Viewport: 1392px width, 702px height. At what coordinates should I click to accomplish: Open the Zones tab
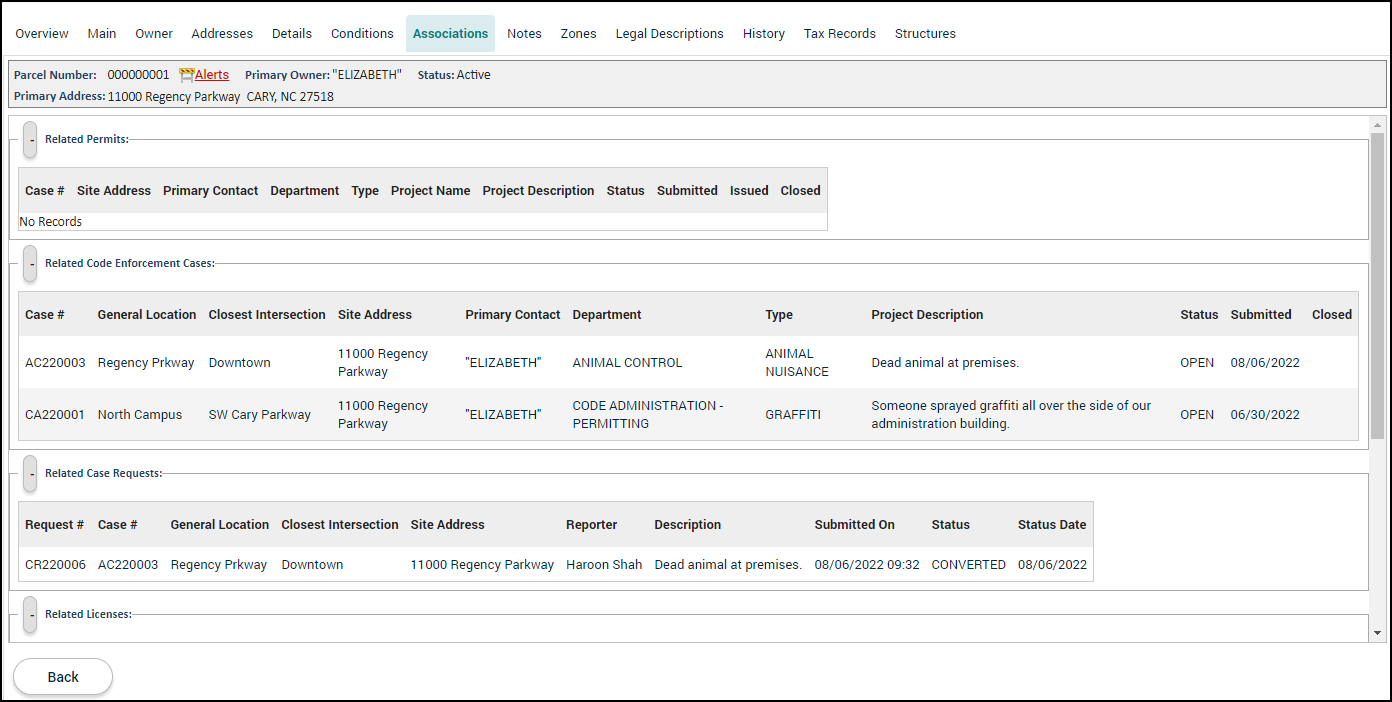tap(578, 34)
